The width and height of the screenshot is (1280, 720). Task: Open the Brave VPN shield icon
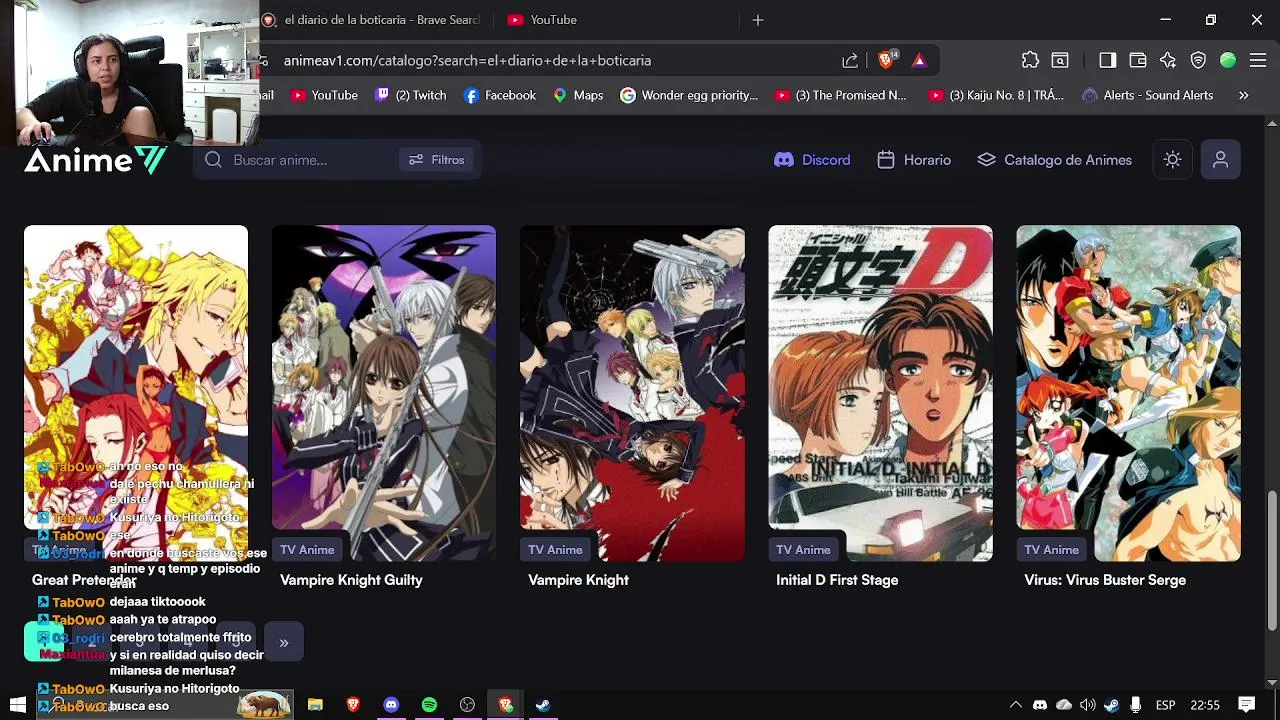click(x=1198, y=60)
